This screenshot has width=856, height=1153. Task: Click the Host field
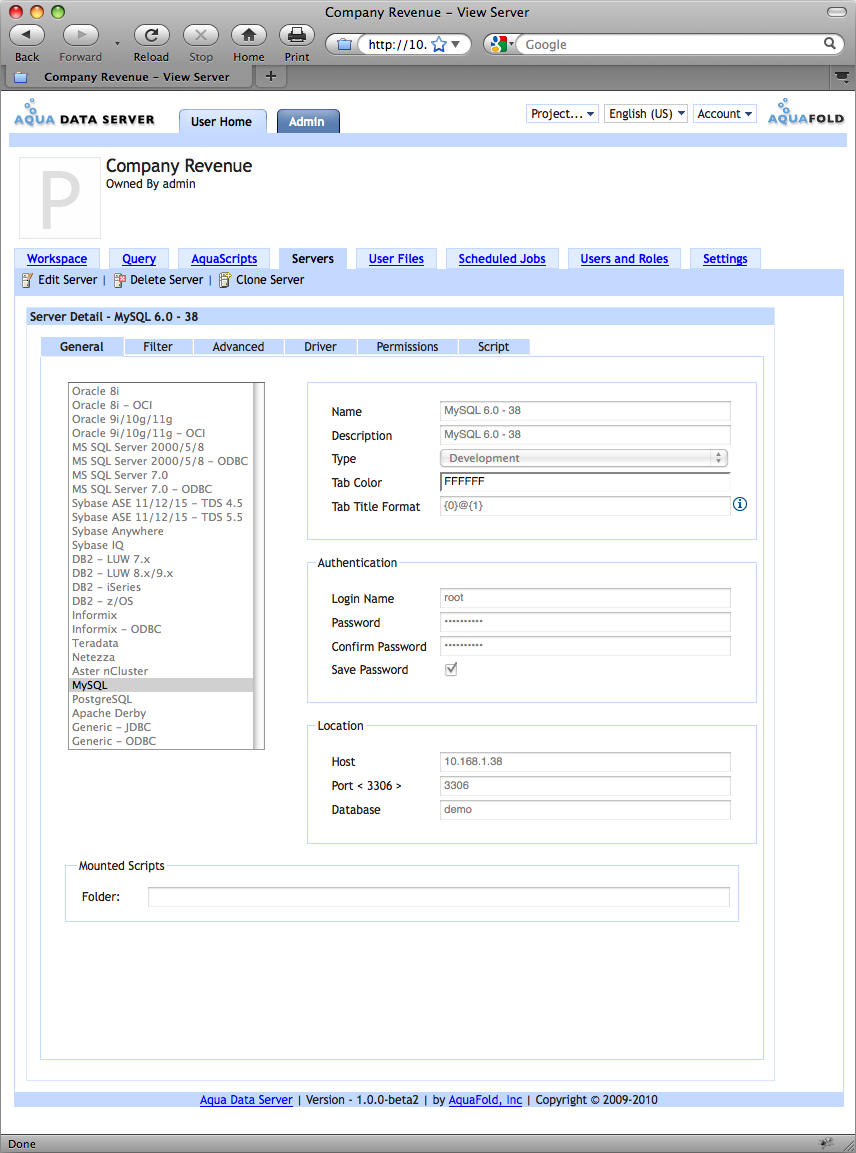(x=585, y=761)
